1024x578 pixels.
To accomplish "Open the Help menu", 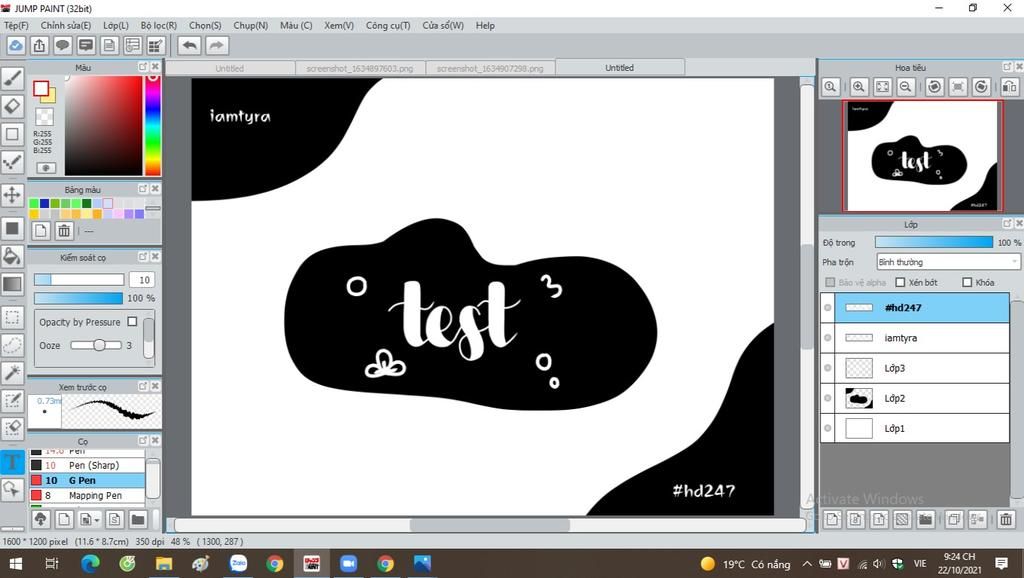I will tap(485, 25).
